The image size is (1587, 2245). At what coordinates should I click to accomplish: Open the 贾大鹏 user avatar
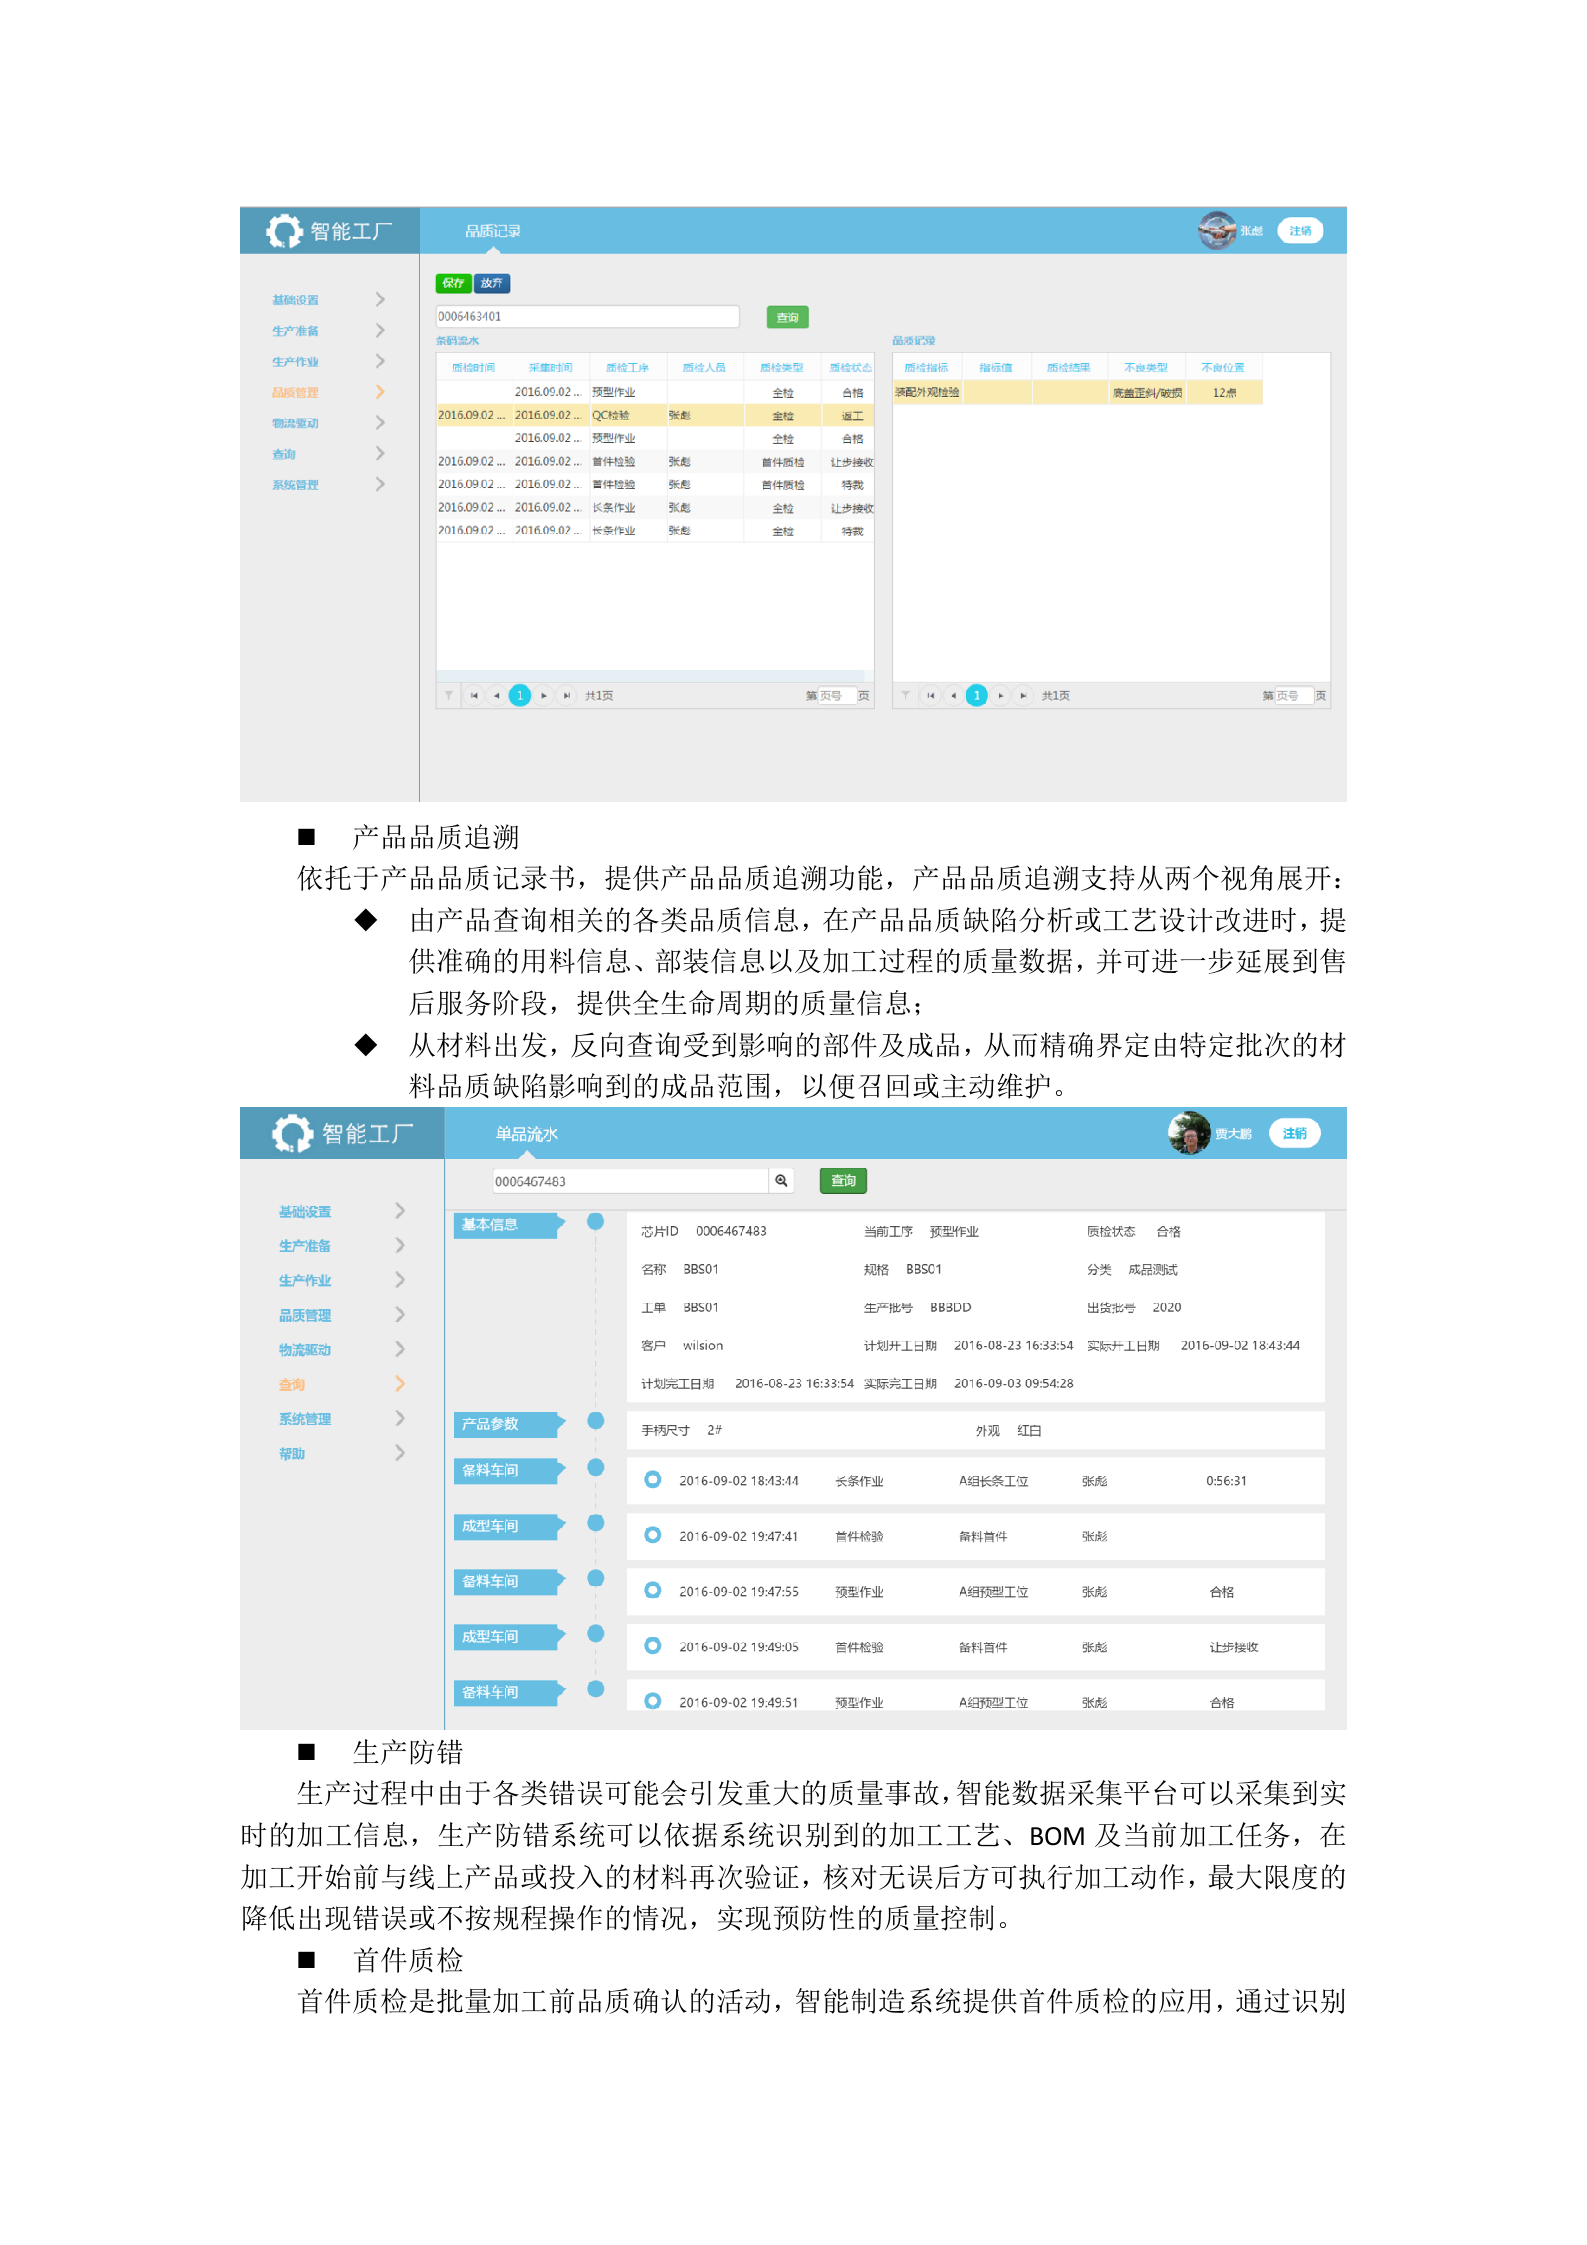click(x=1189, y=1133)
